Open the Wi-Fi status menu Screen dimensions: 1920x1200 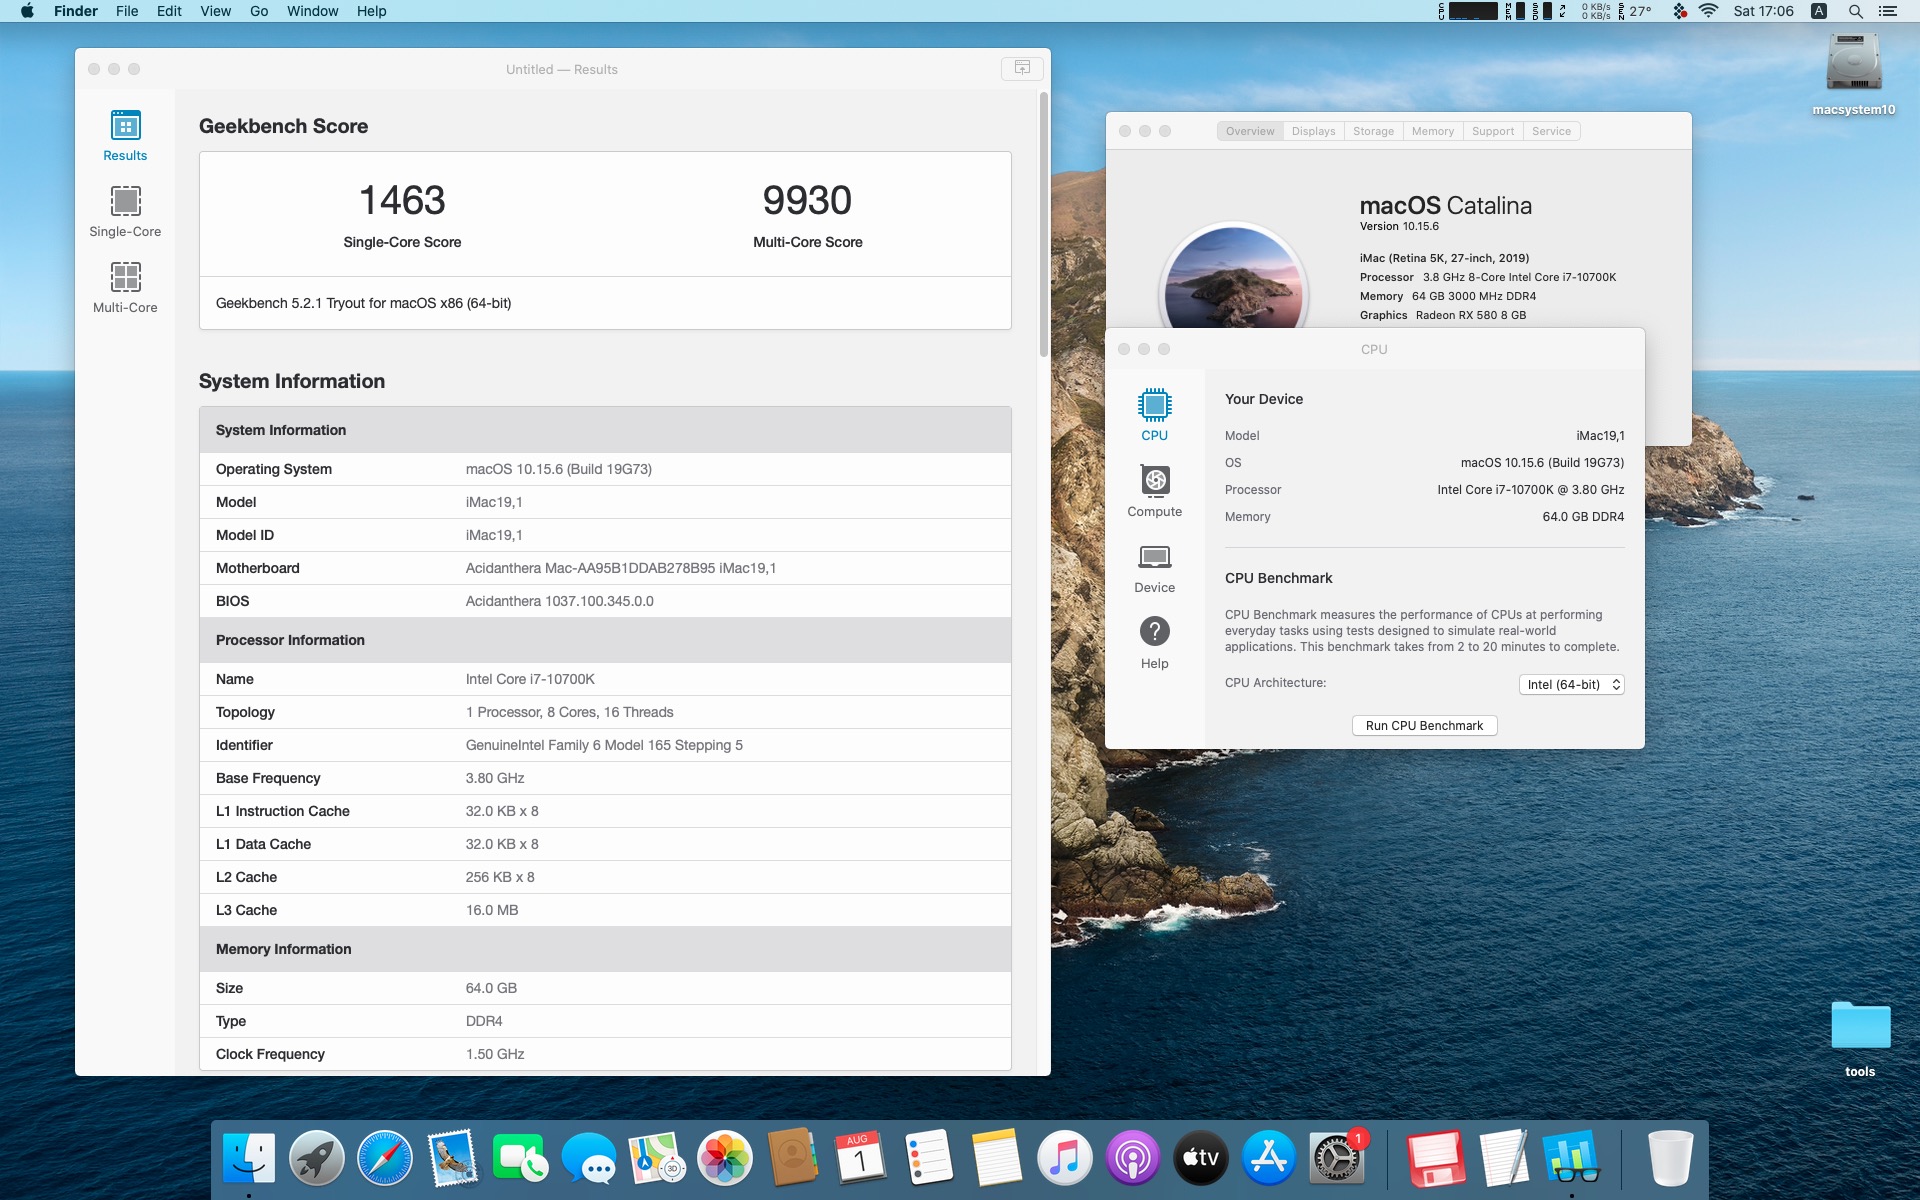[1708, 11]
